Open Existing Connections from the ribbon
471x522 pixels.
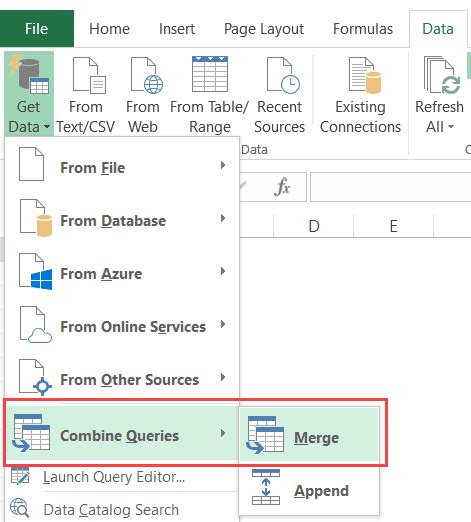360,95
